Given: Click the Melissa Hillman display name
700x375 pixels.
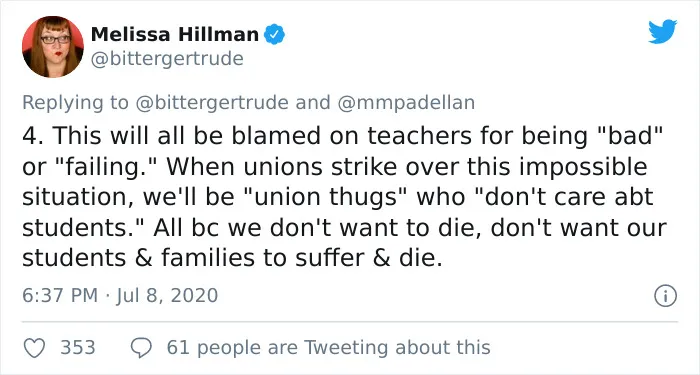Looking at the screenshot, I should (175, 35).
